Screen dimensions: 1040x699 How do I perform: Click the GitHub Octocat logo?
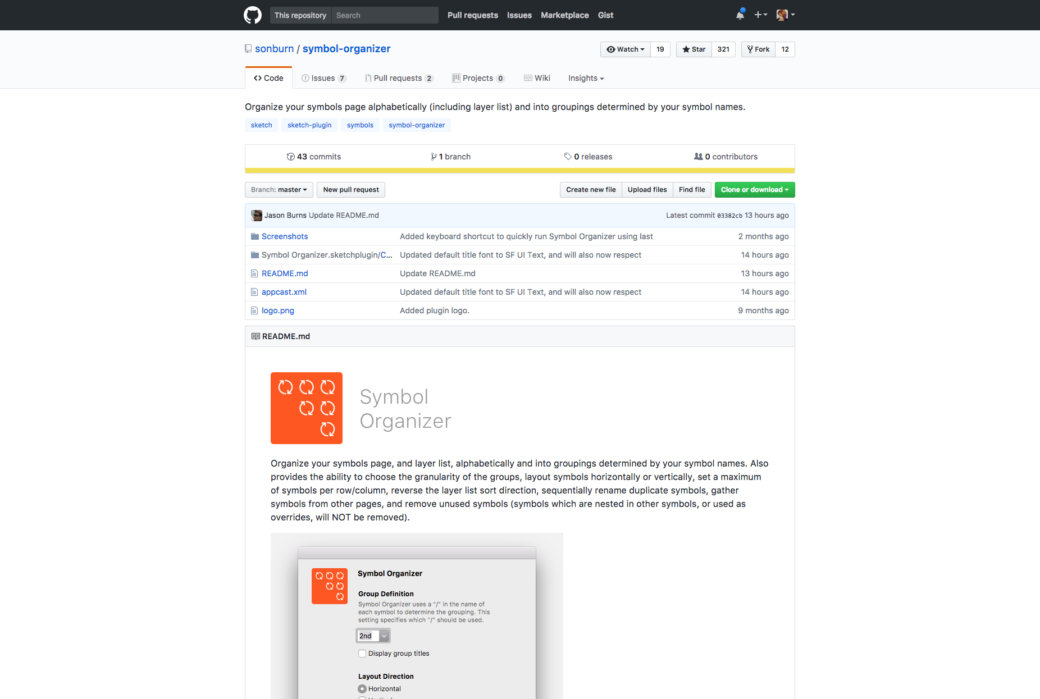(253, 15)
